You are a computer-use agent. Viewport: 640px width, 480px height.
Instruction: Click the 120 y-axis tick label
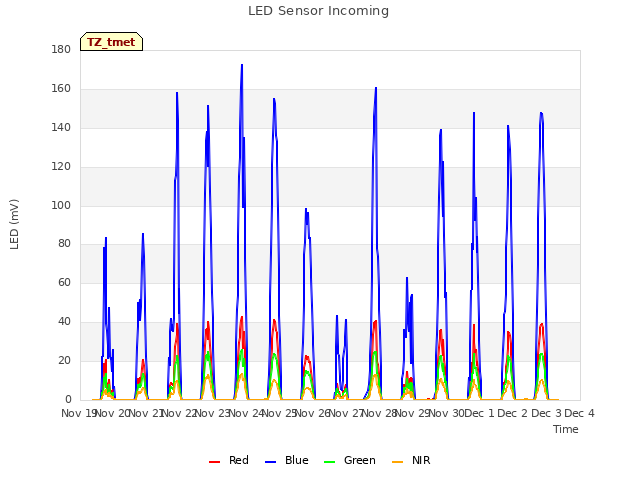[61, 166]
